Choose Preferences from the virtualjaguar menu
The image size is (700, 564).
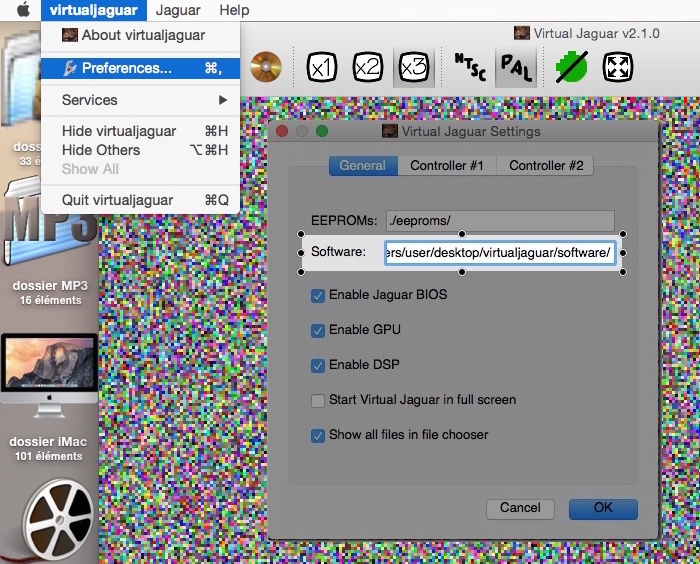click(x=126, y=68)
